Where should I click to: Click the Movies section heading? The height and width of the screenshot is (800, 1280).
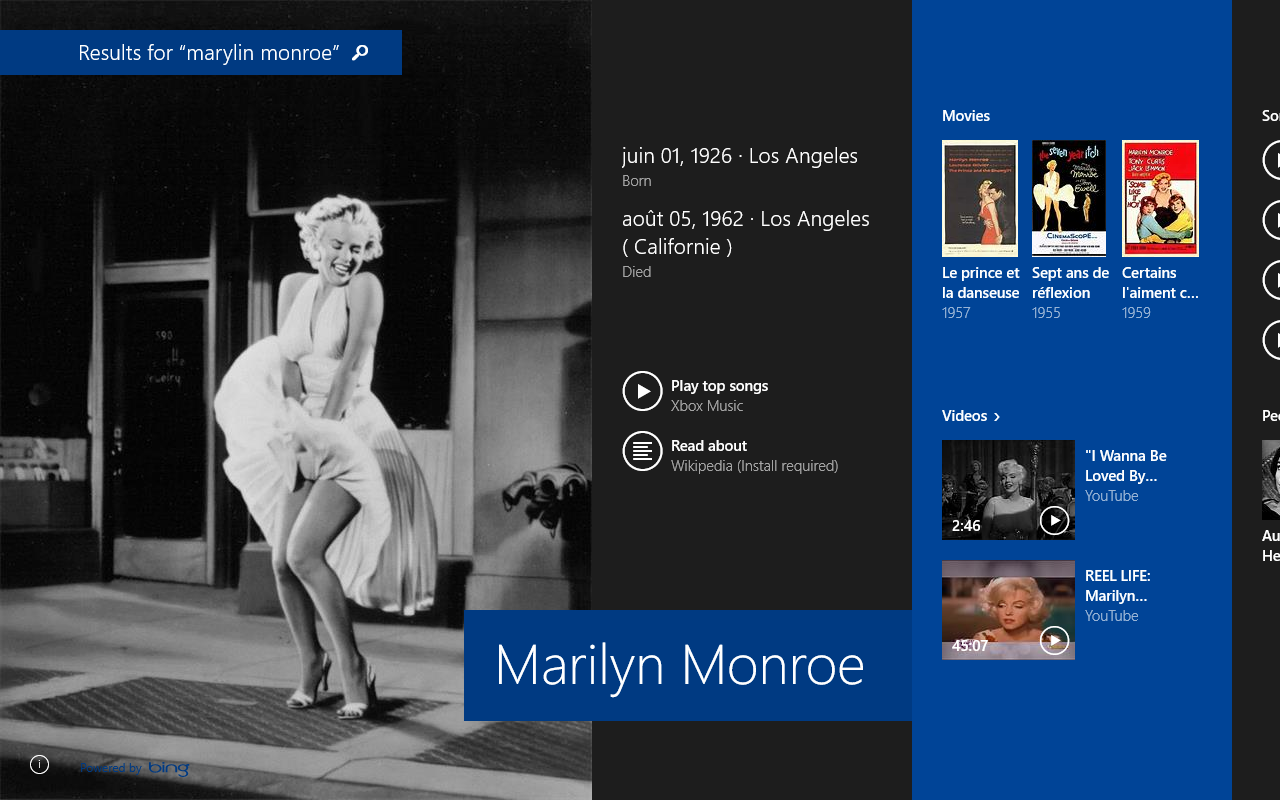click(x=965, y=116)
